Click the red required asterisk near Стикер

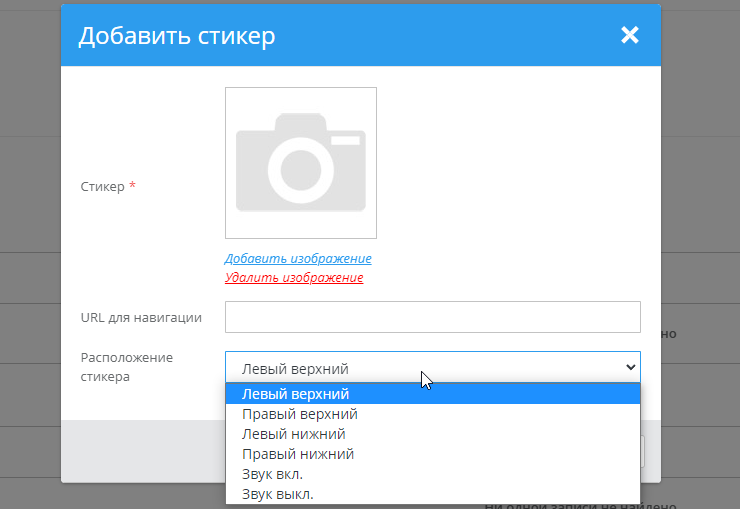132,186
